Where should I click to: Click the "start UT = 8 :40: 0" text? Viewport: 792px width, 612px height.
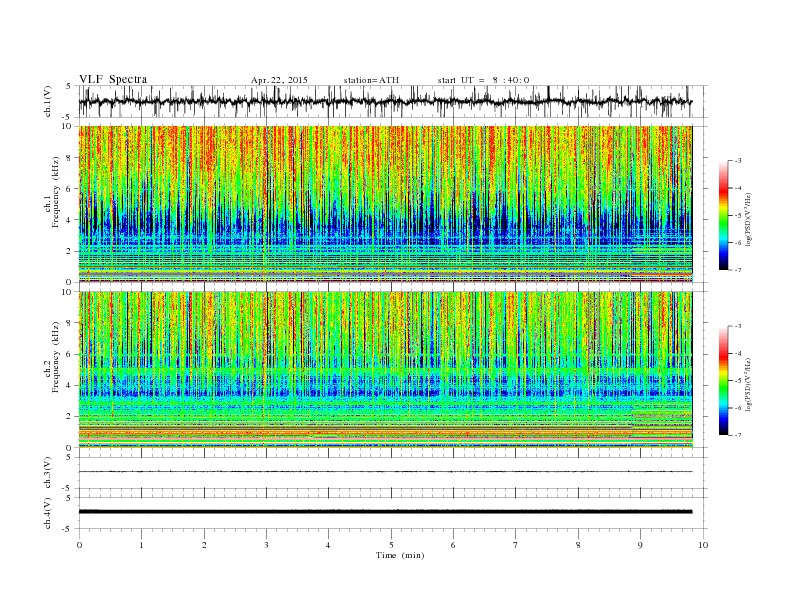483,80
